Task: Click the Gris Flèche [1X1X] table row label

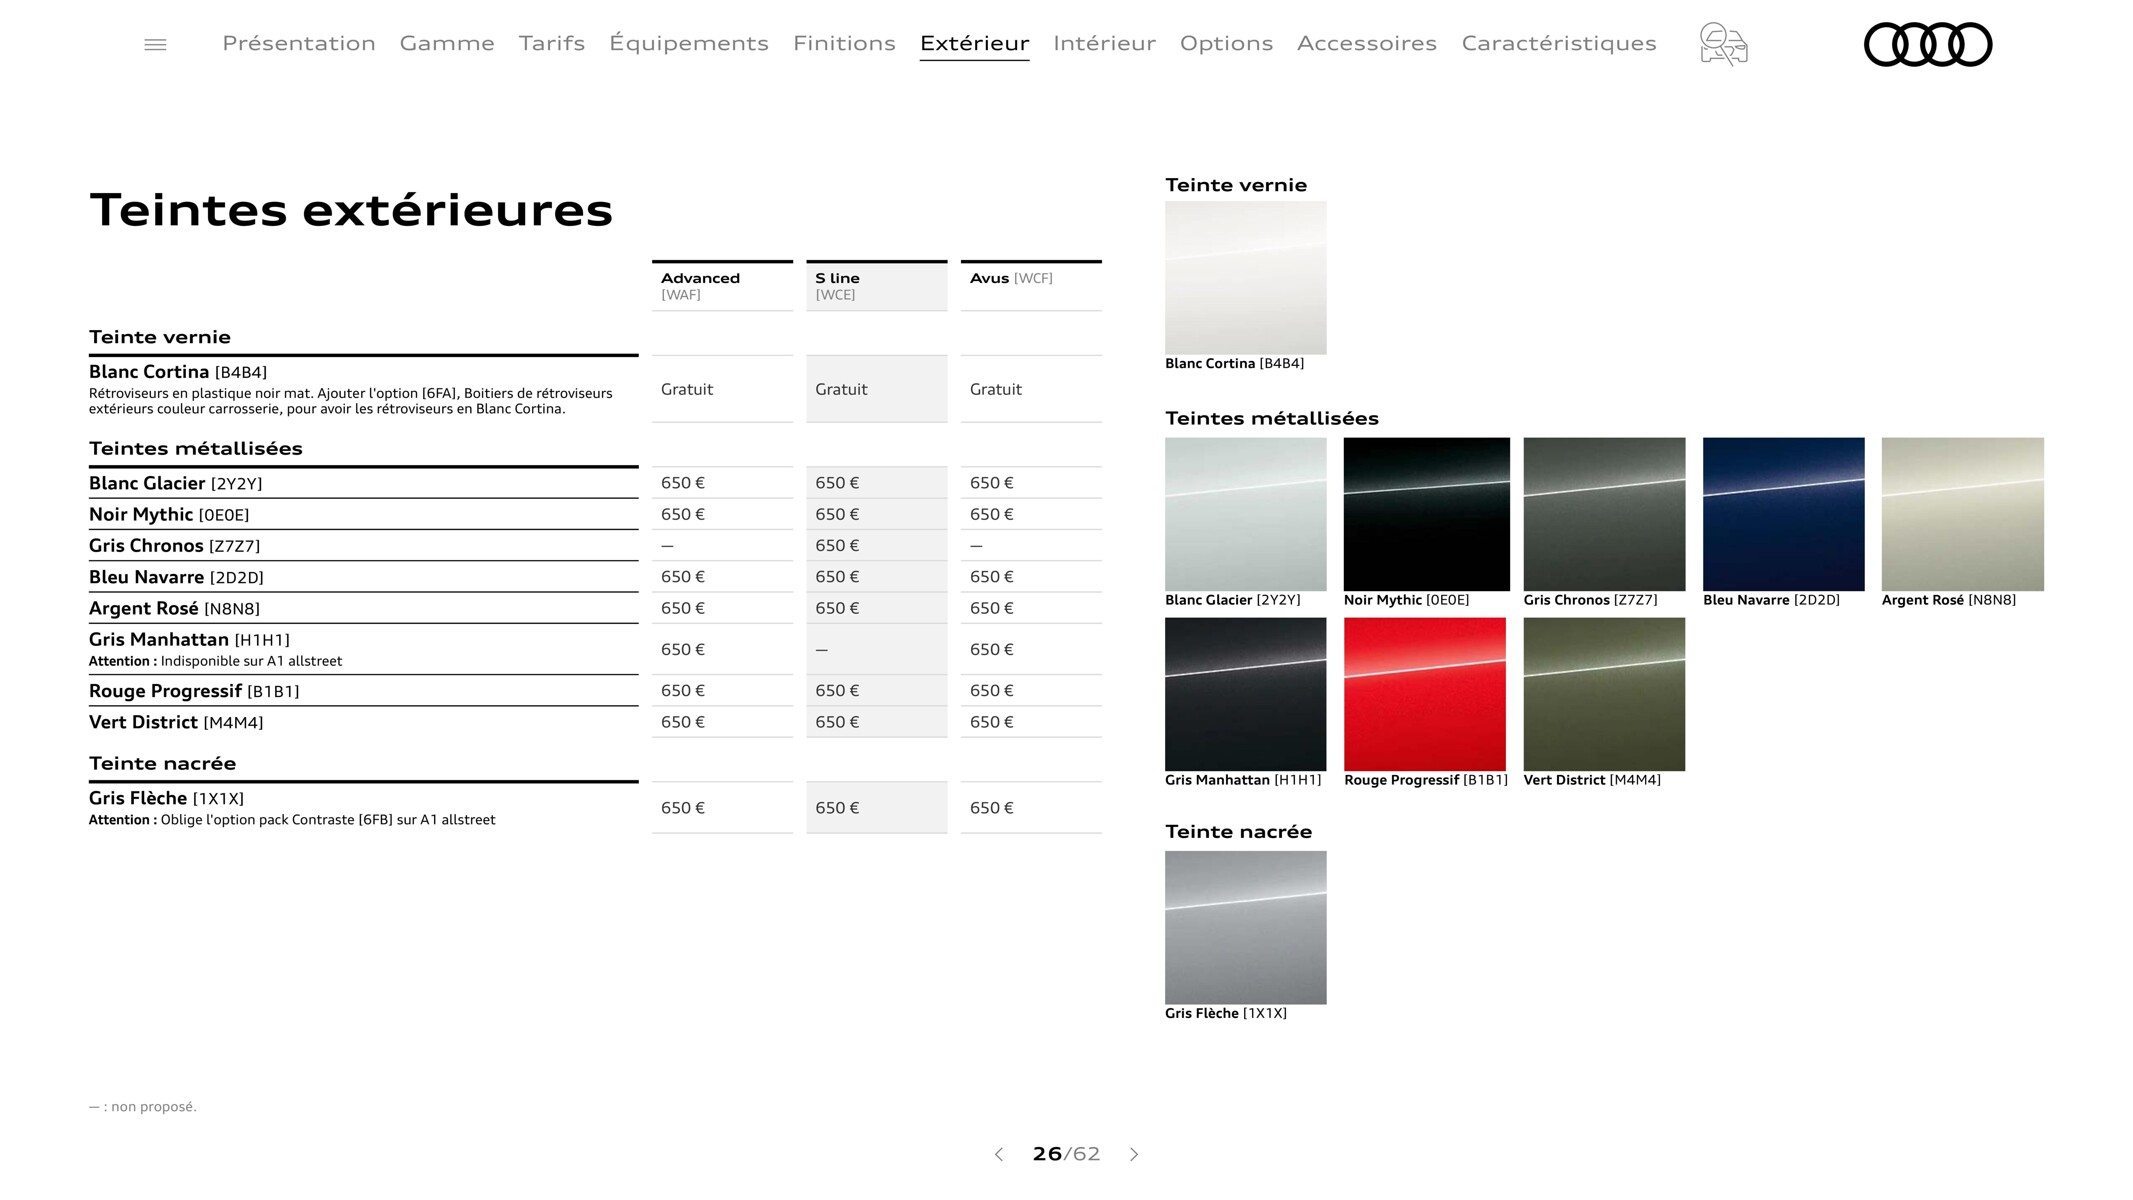Action: [x=166, y=798]
